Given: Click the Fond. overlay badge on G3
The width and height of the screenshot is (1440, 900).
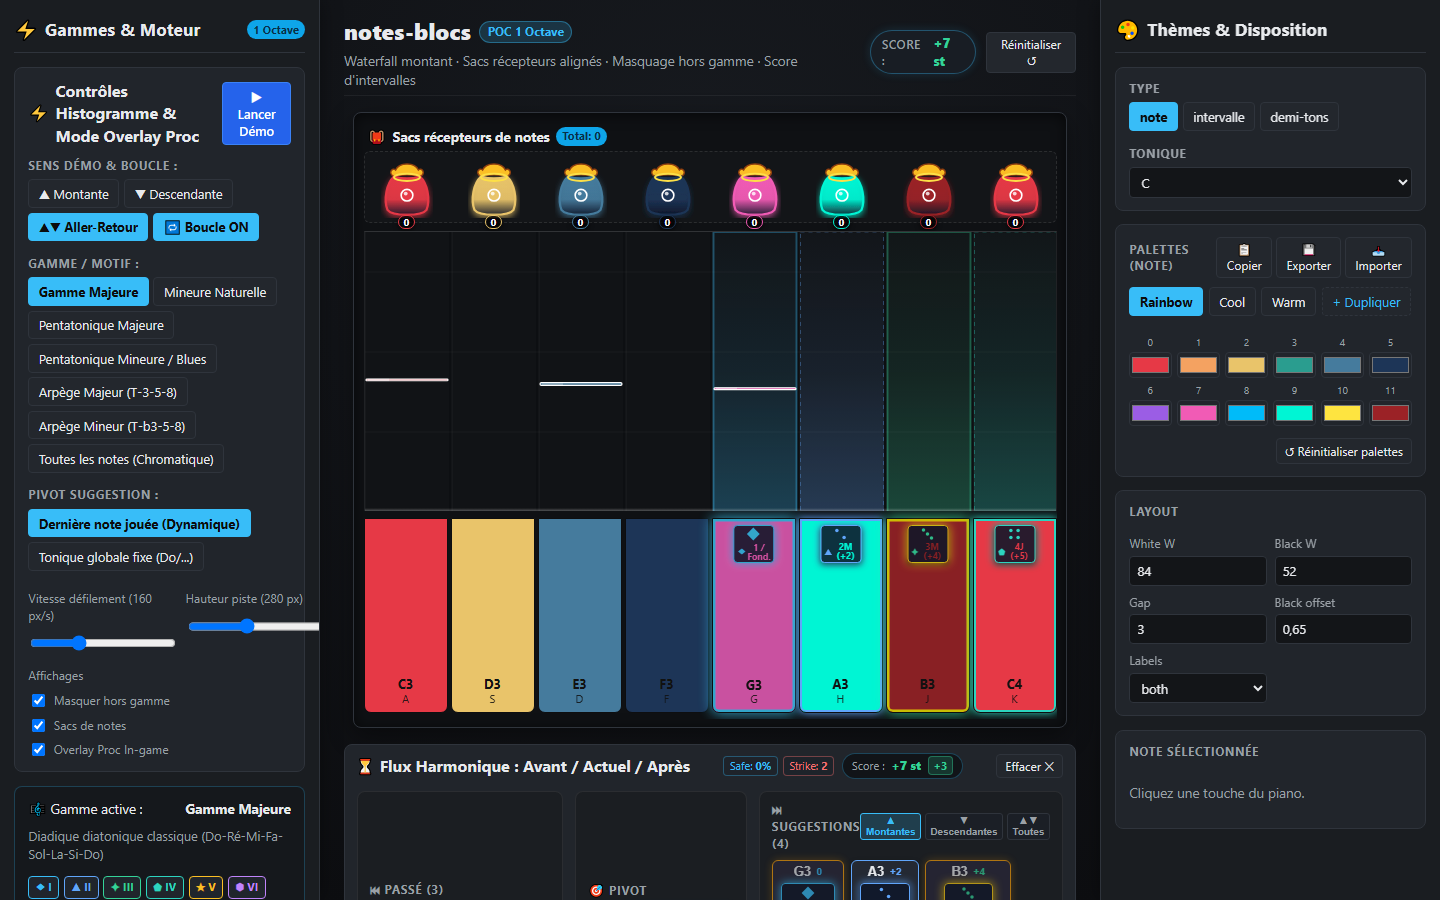Looking at the screenshot, I should click(x=754, y=544).
